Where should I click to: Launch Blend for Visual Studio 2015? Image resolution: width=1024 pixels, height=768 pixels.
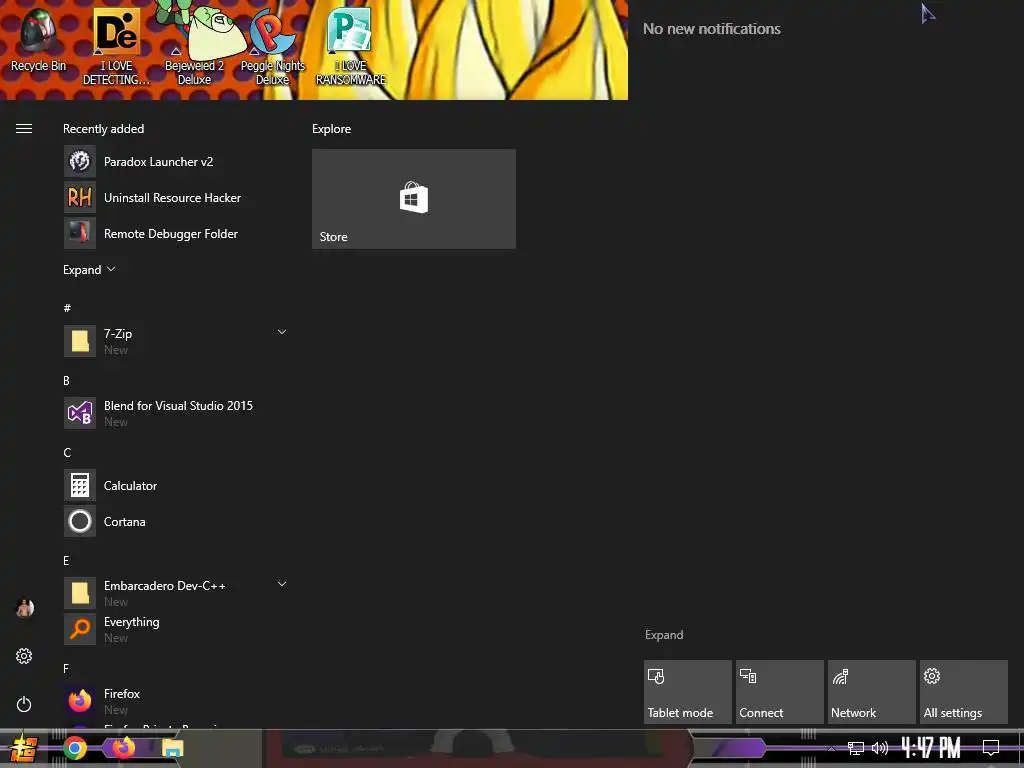coord(176,413)
